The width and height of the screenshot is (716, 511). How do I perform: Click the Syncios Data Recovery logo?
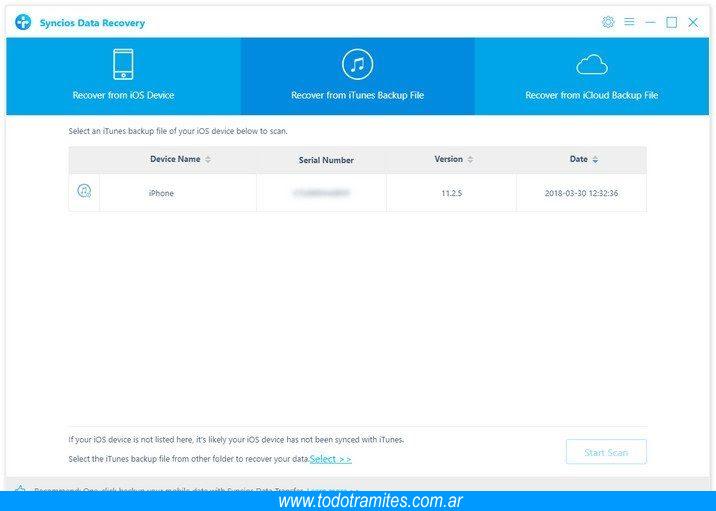tap(23, 22)
